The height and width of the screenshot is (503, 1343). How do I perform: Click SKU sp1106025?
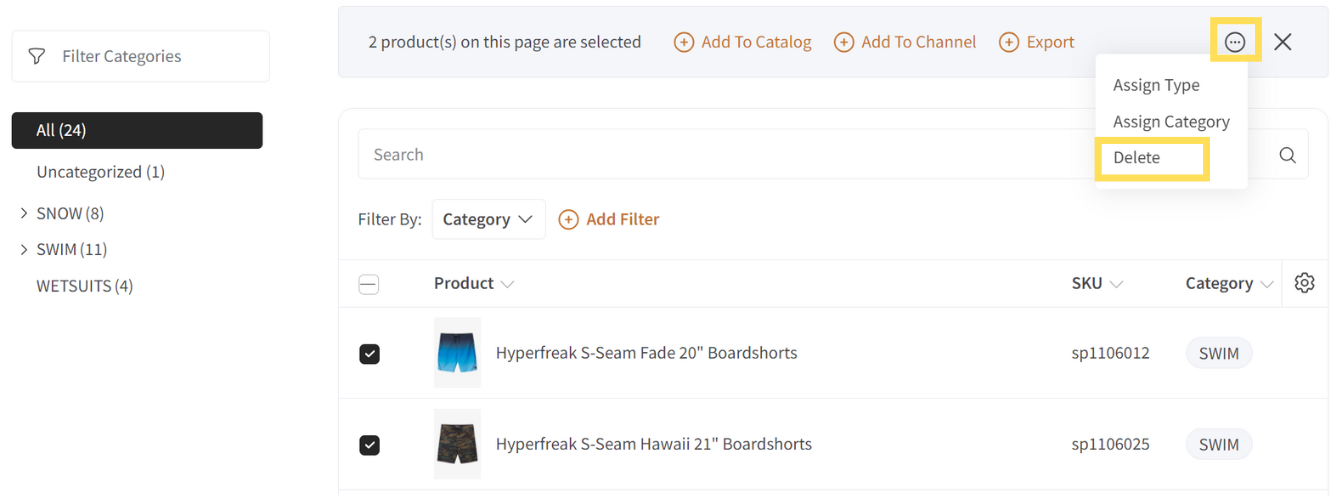click(1110, 444)
